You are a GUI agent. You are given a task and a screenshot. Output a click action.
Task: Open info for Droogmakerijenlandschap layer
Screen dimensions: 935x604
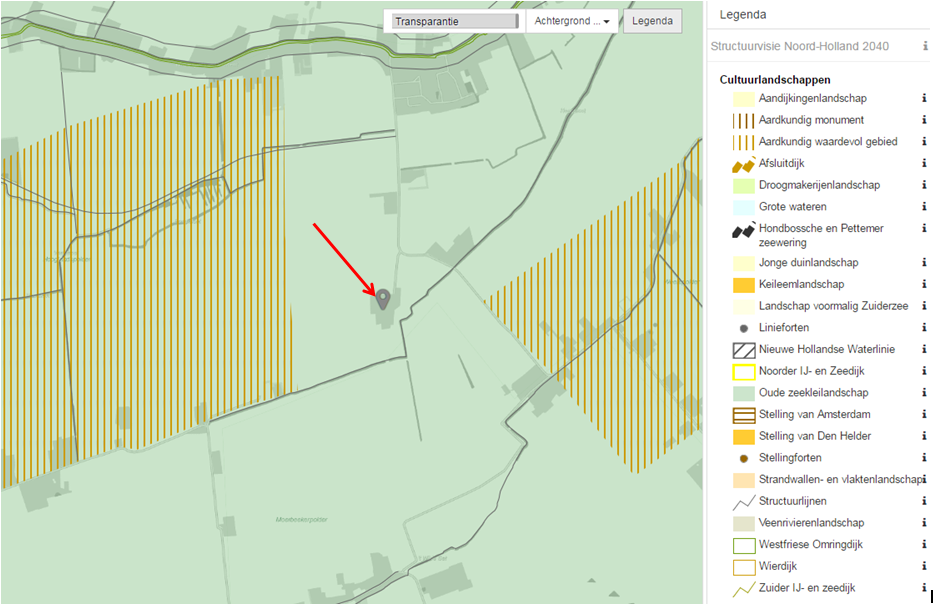click(924, 186)
